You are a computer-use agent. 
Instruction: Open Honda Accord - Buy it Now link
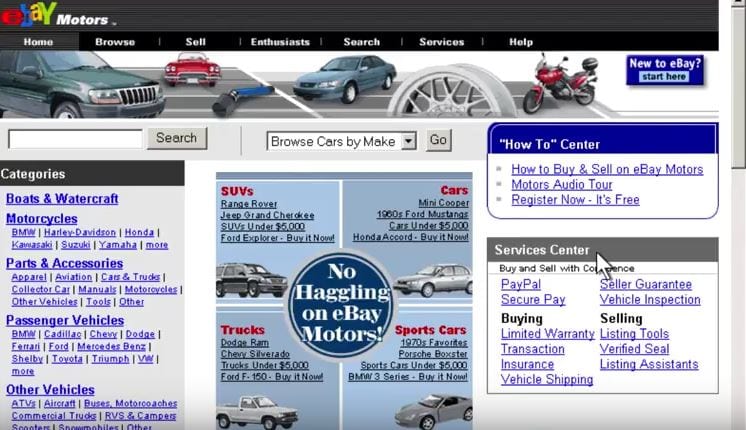411,237
